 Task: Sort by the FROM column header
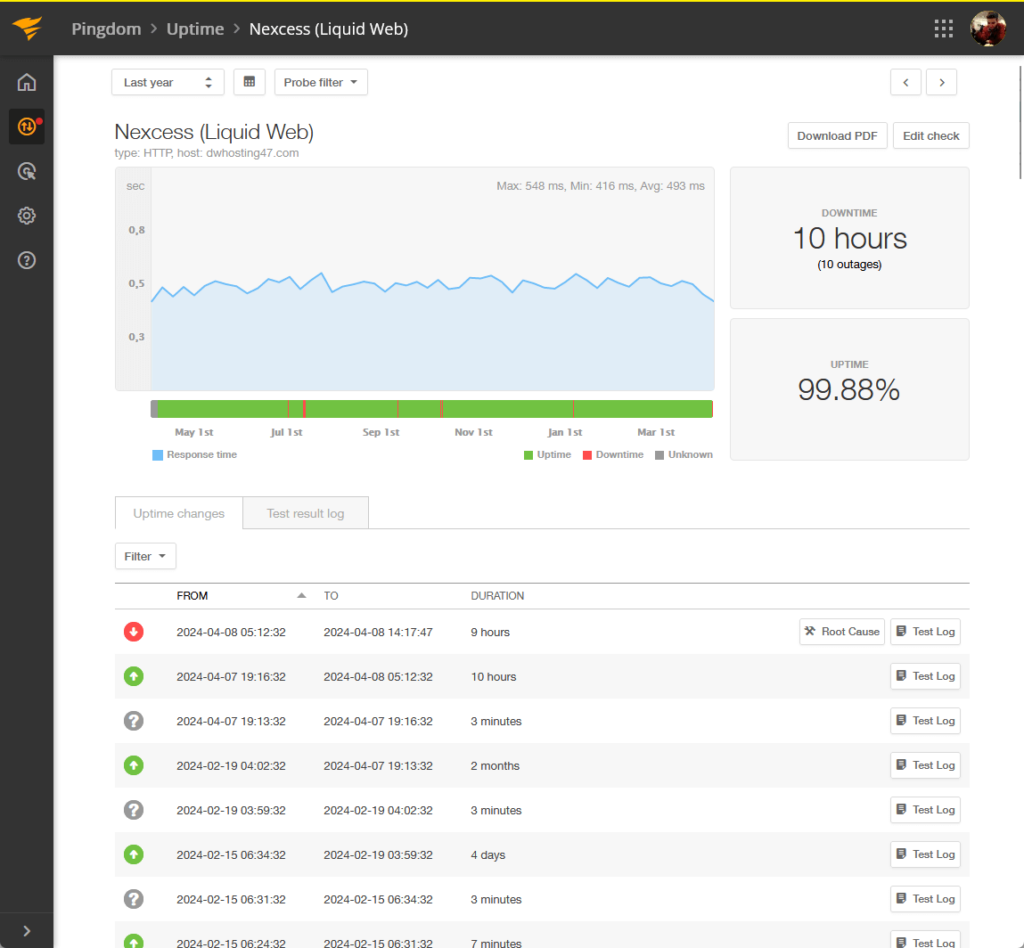click(192, 595)
